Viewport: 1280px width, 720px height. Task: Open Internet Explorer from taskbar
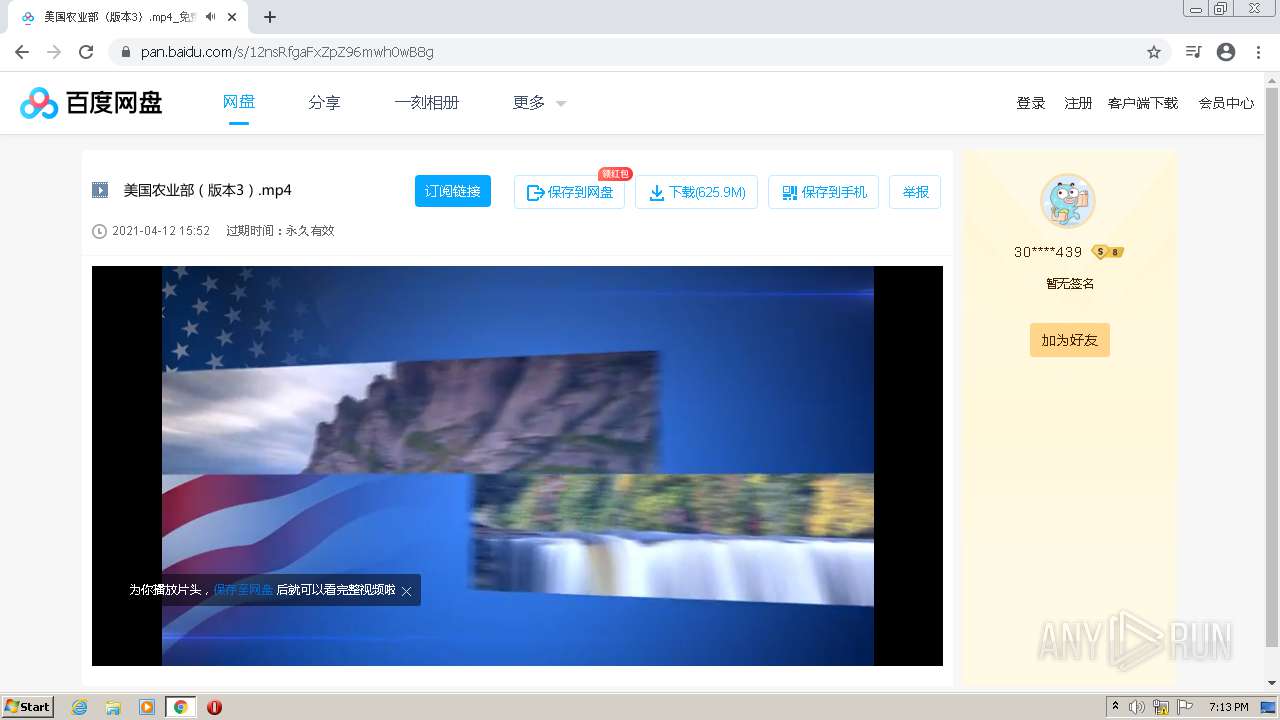(x=79, y=707)
